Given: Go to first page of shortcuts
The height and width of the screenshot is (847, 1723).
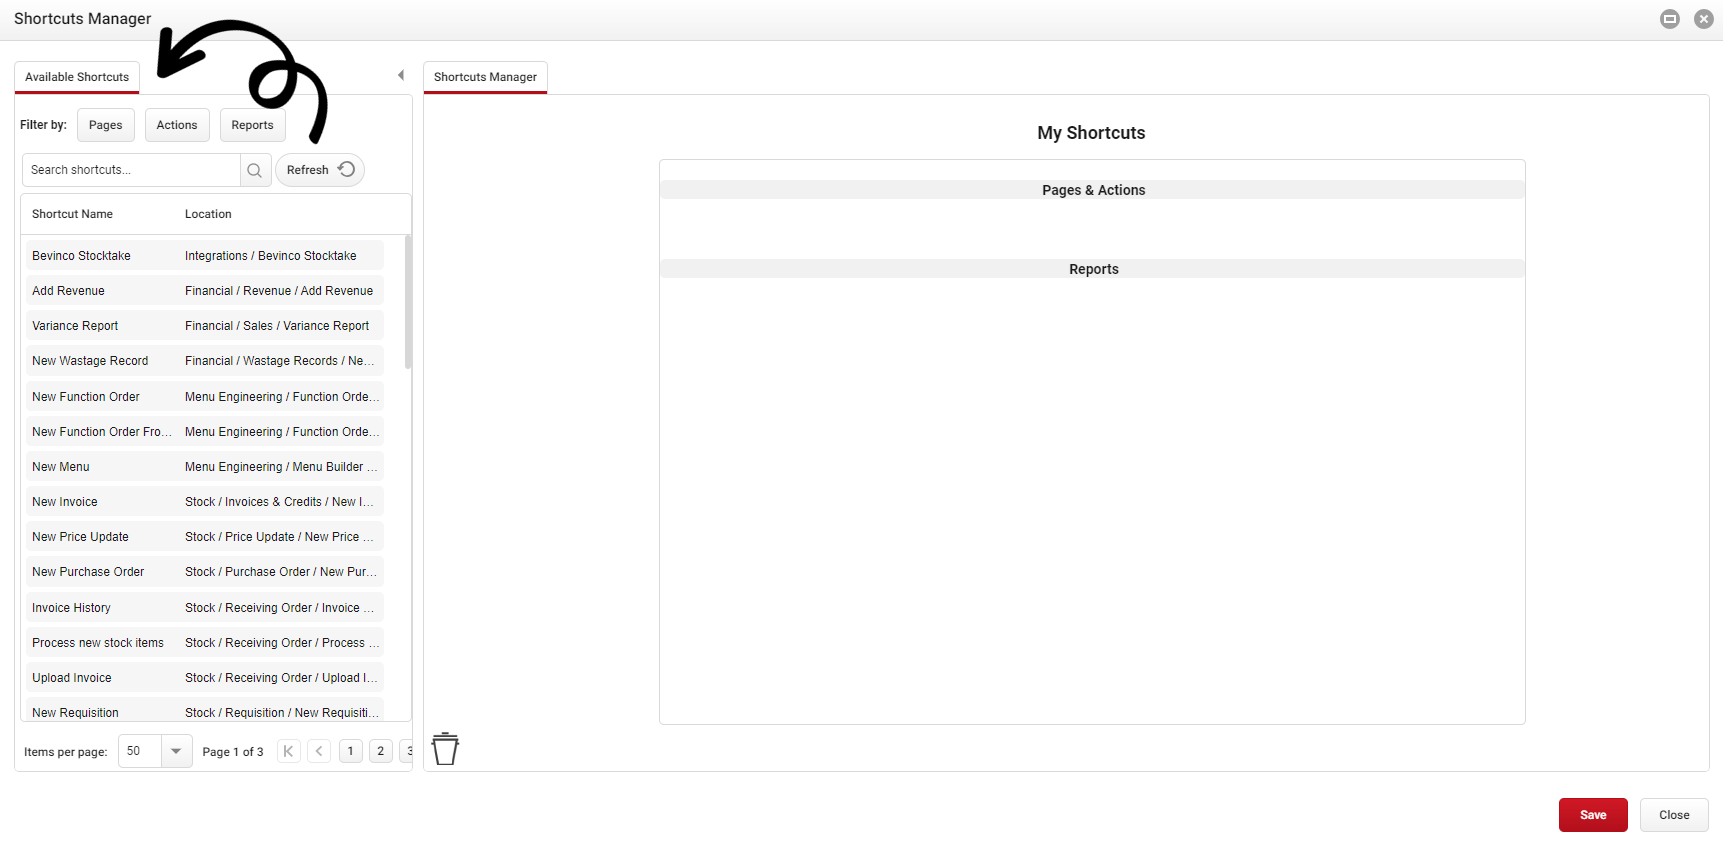Looking at the screenshot, I should tap(288, 751).
